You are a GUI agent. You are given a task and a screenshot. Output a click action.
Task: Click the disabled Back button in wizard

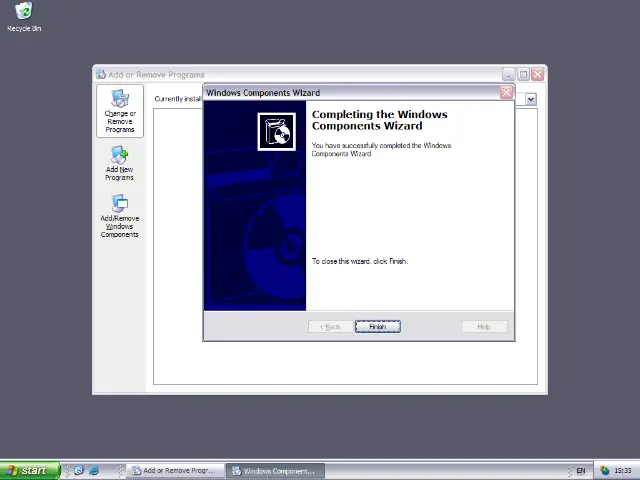[330, 327]
